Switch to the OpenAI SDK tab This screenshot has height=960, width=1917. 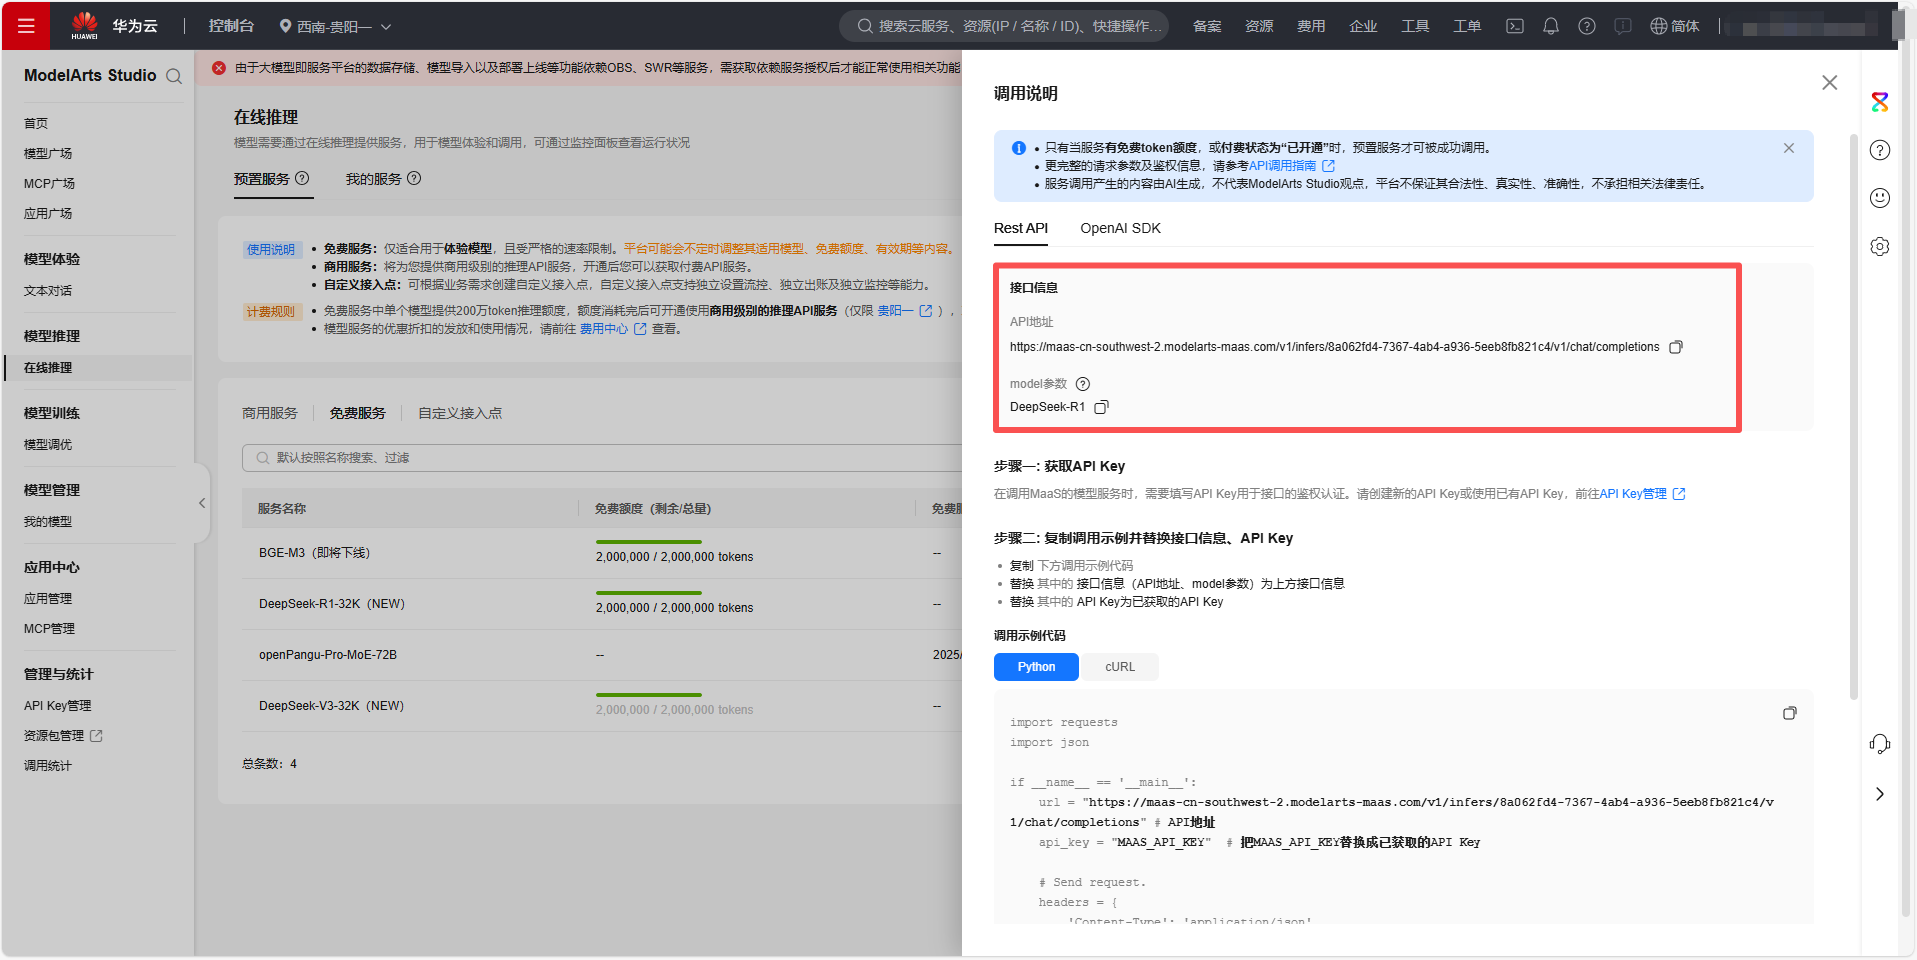[1120, 228]
